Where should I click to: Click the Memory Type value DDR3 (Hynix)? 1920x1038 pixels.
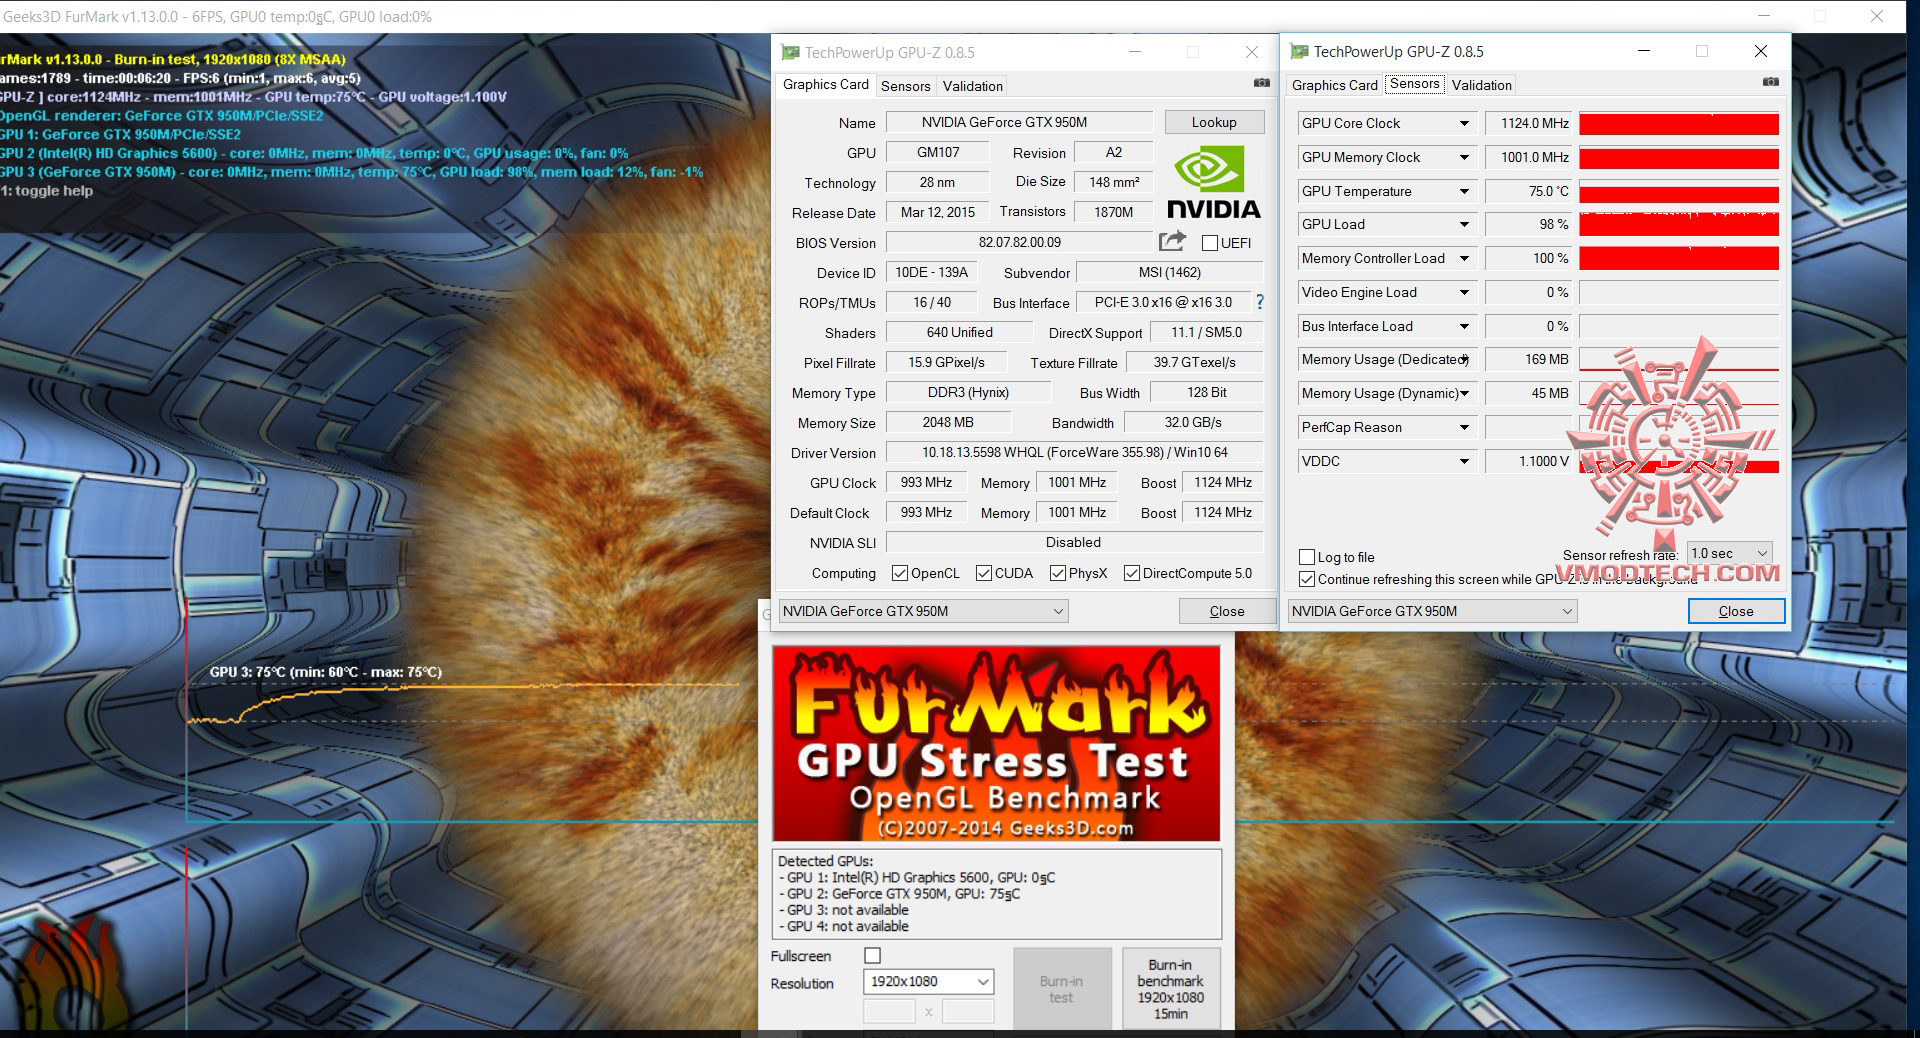968,392
